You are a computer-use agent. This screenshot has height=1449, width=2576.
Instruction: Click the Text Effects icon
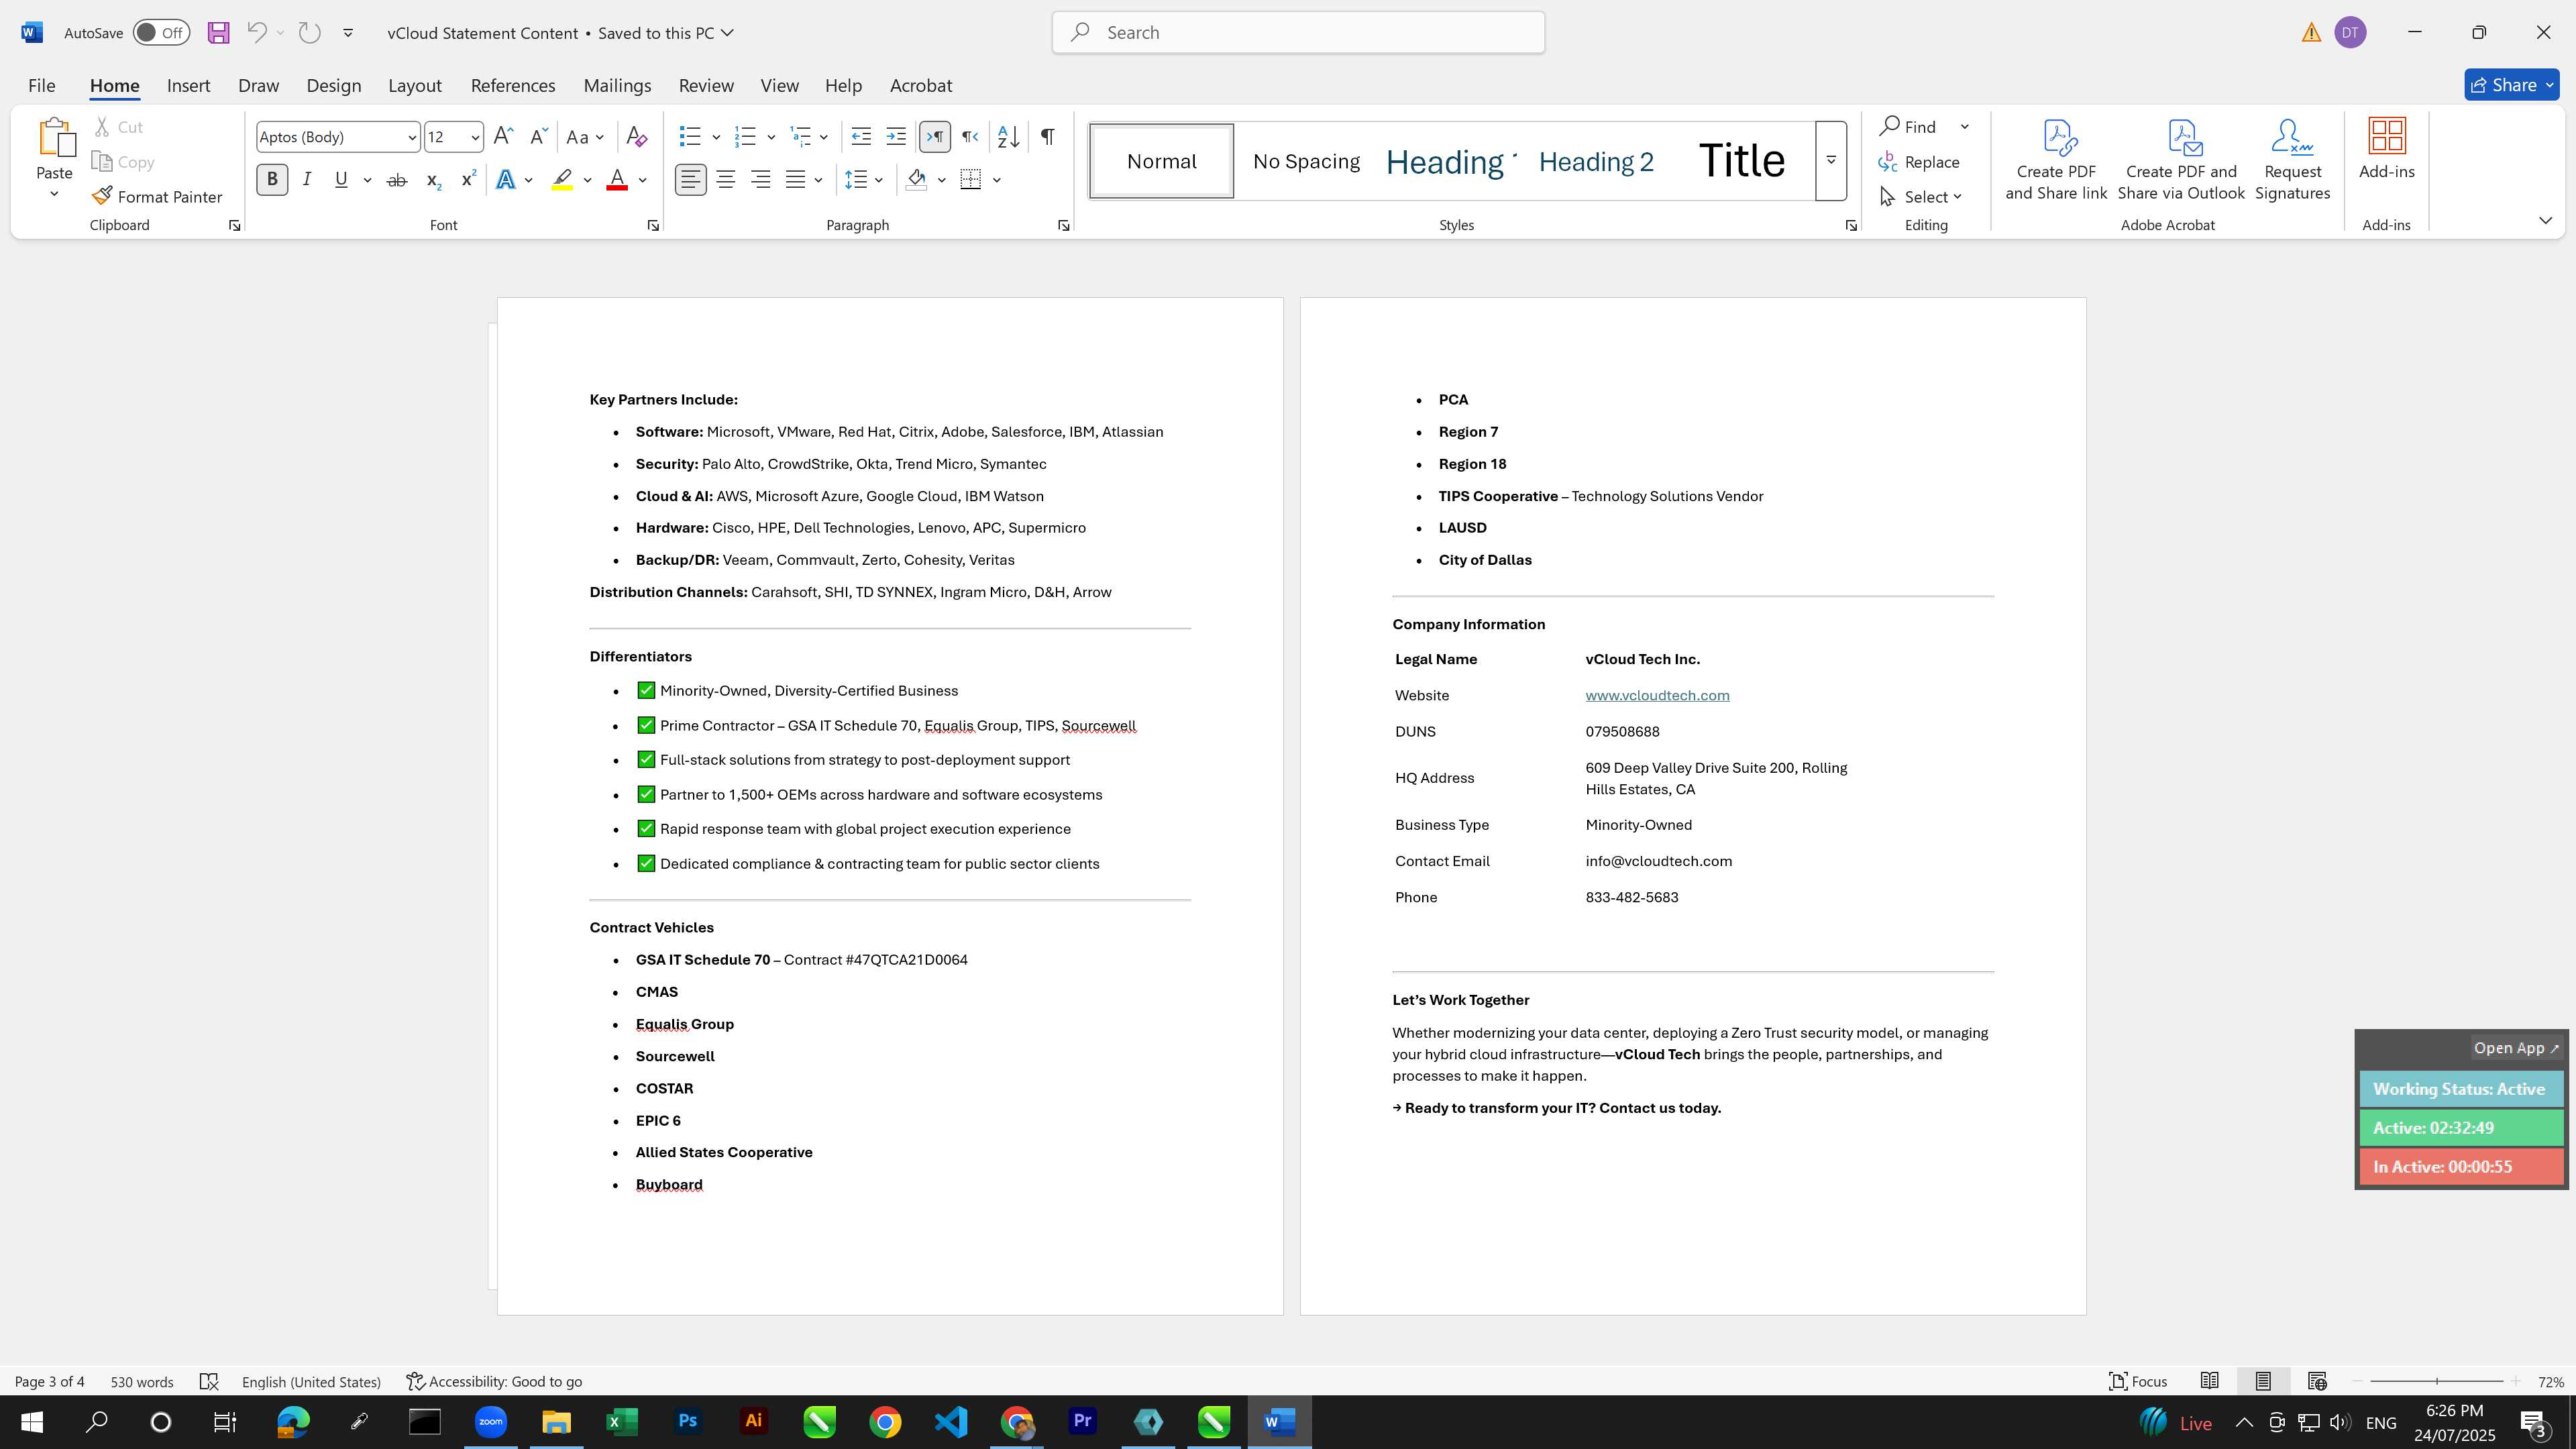click(506, 180)
